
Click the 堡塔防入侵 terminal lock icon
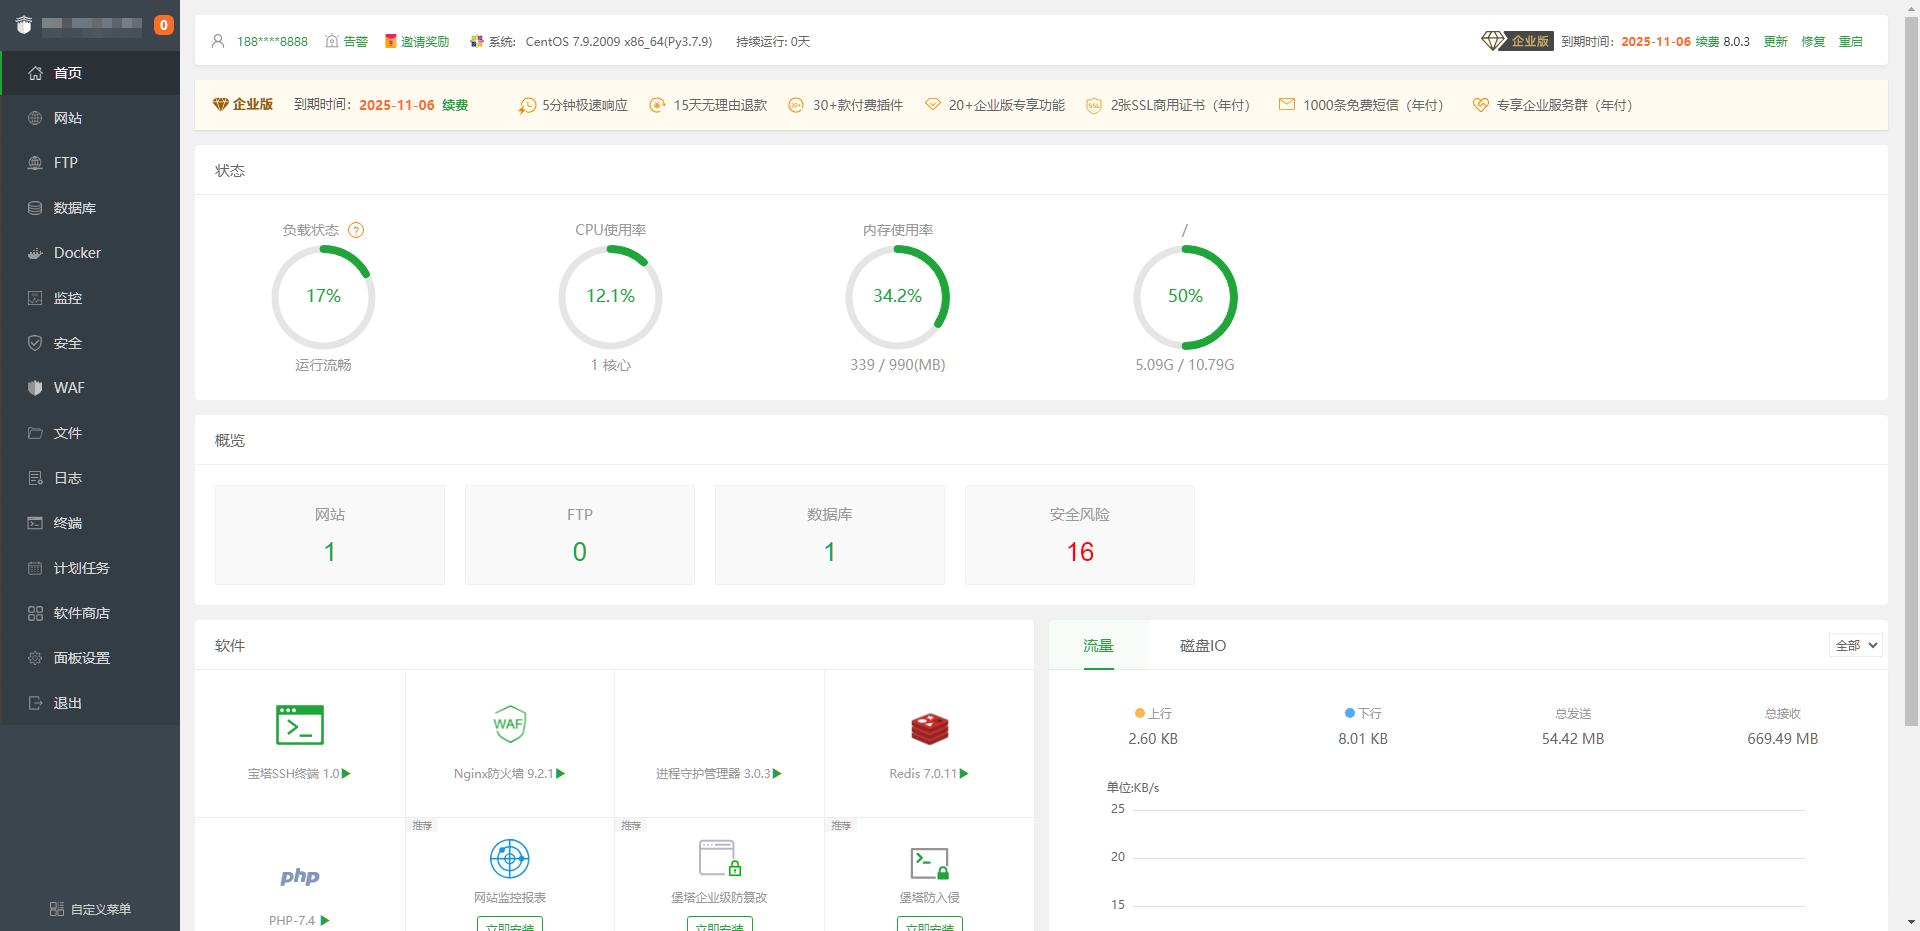930,863
